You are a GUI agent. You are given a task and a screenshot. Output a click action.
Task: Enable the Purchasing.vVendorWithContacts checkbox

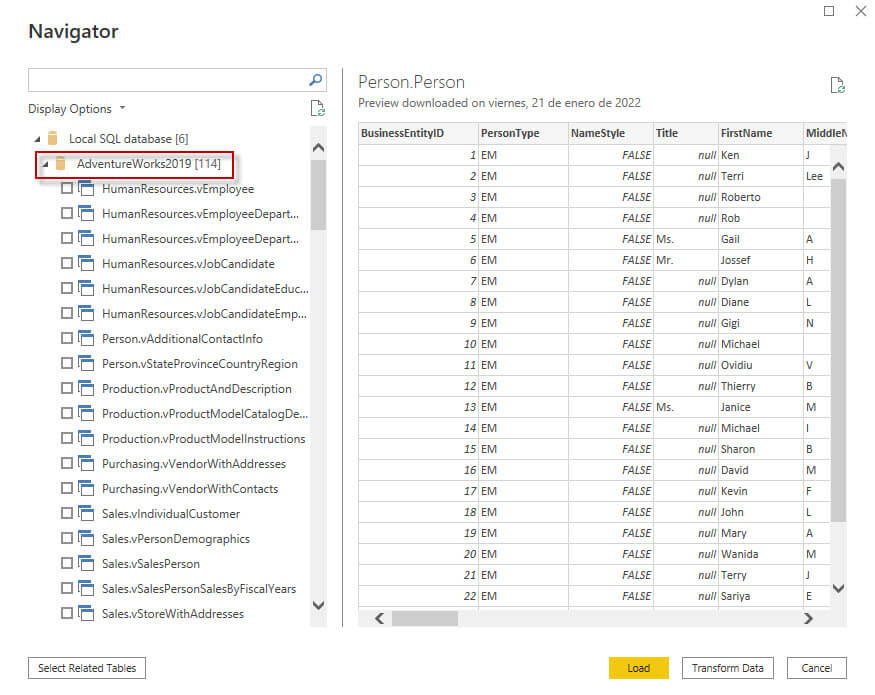click(67, 489)
